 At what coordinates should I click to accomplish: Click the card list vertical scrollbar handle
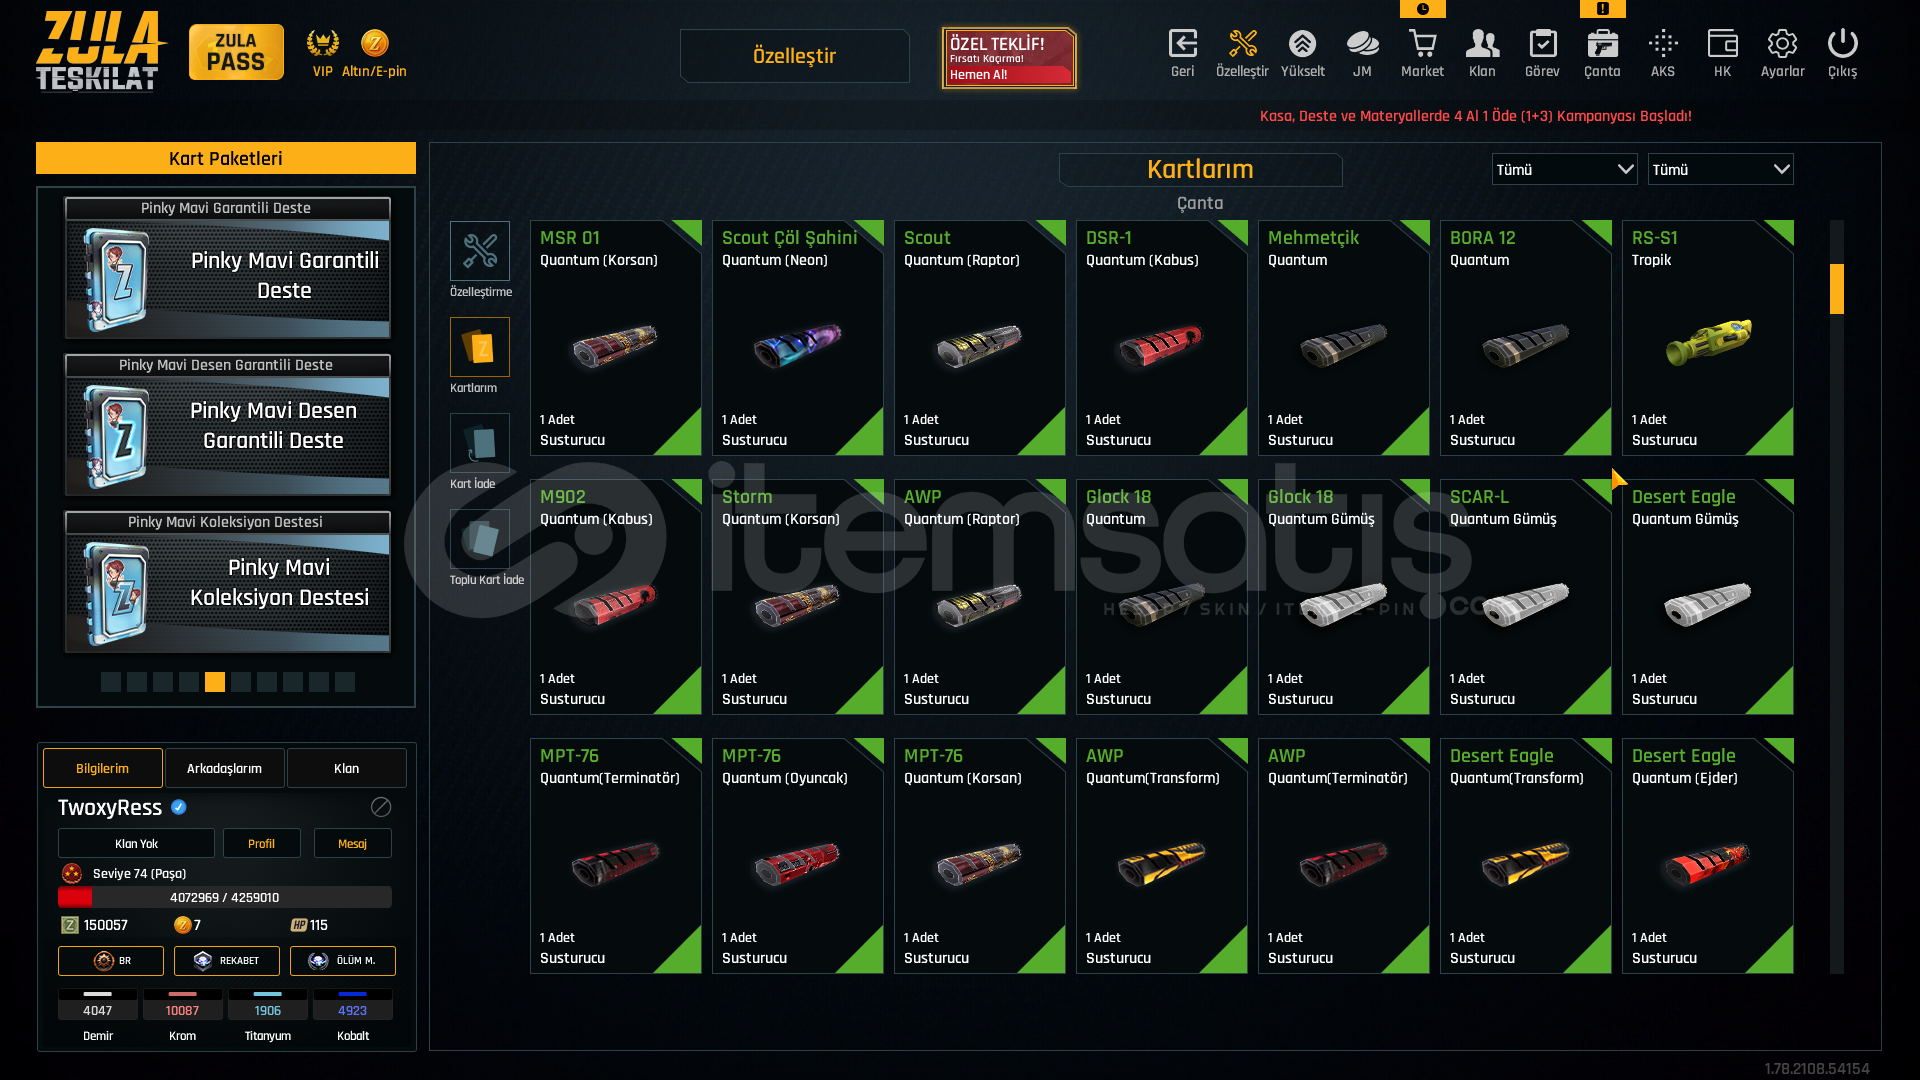[x=1836, y=289]
